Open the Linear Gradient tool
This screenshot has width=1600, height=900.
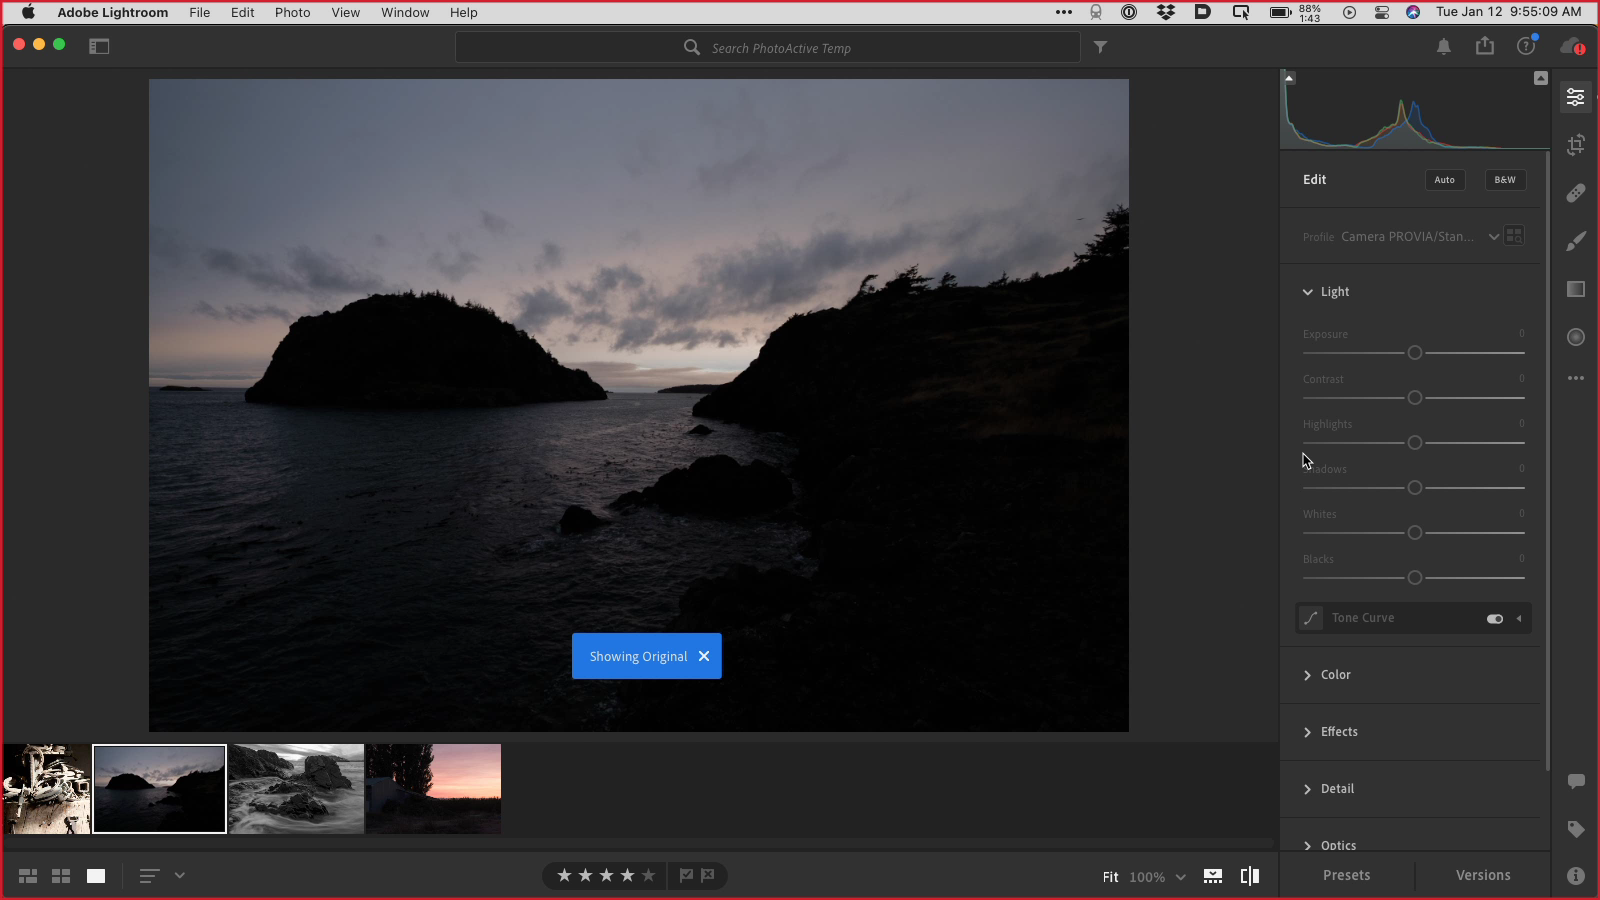tap(1576, 289)
